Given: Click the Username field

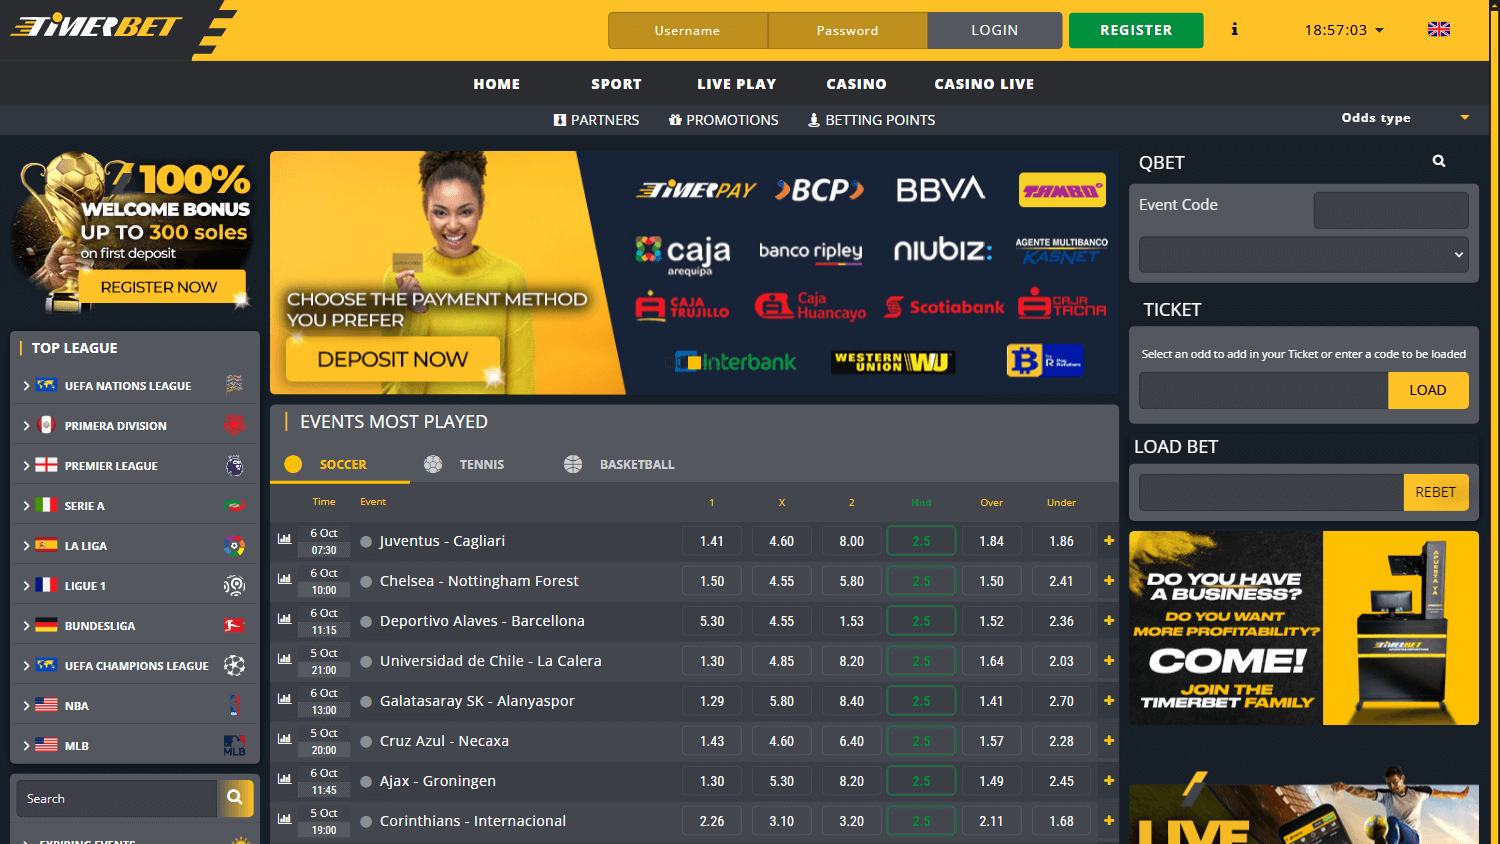Looking at the screenshot, I should click(688, 30).
